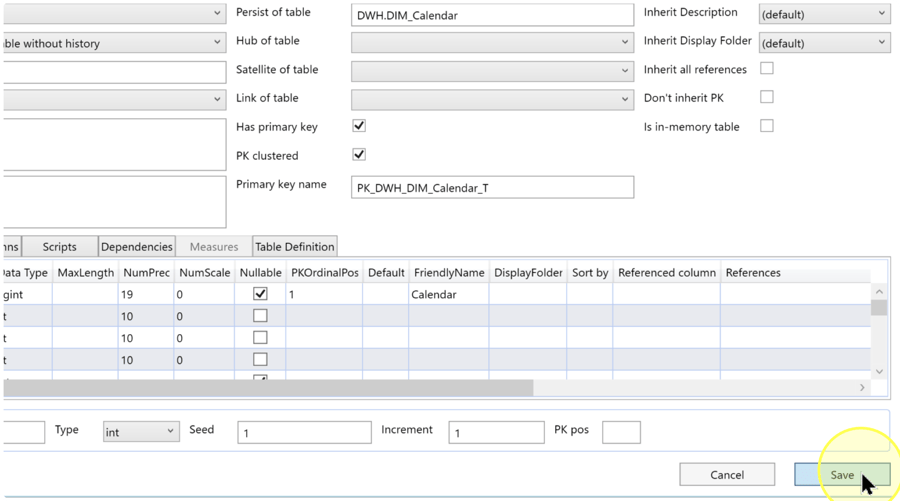This screenshot has height=501, width=900.
Task: Click the NumScale column header
Action: coord(204,273)
